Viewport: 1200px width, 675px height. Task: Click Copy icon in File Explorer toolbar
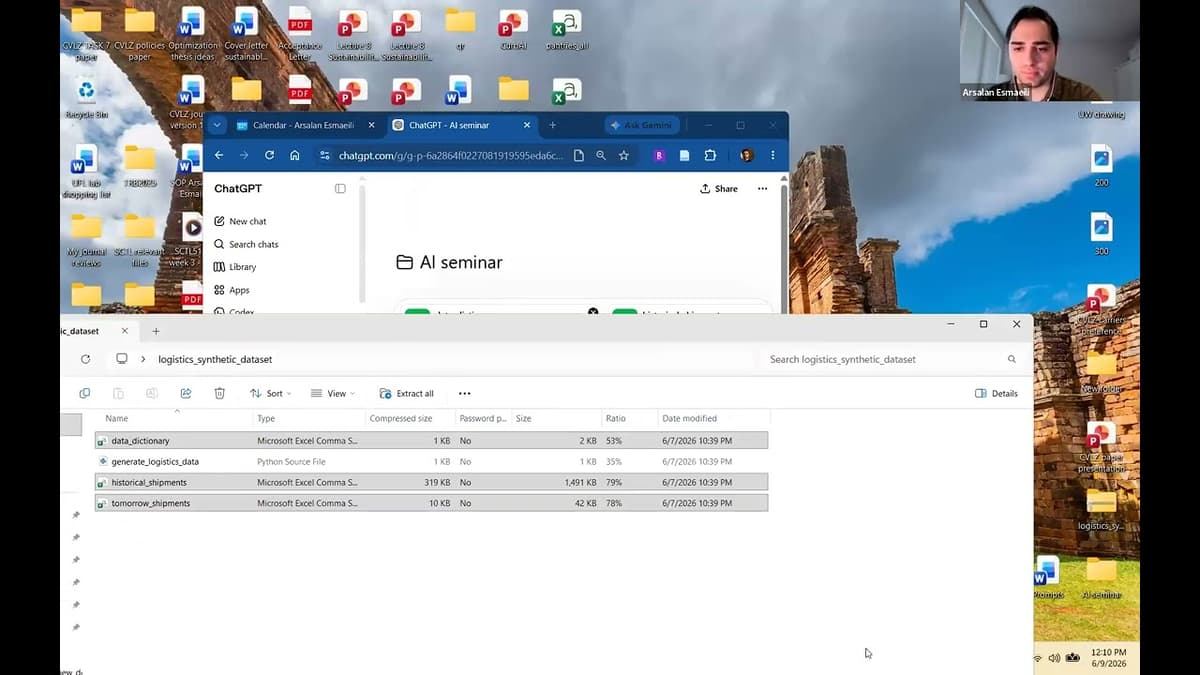pos(85,393)
